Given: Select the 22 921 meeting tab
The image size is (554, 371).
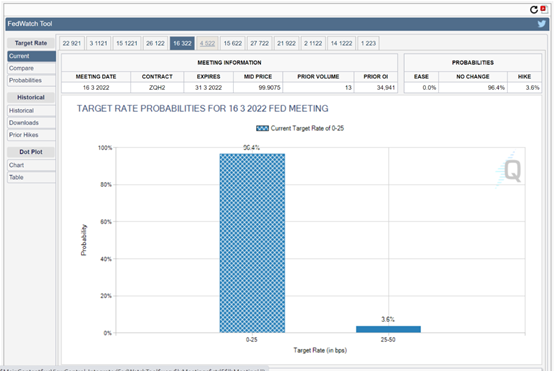Looking at the screenshot, I should click(x=72, y=43).
